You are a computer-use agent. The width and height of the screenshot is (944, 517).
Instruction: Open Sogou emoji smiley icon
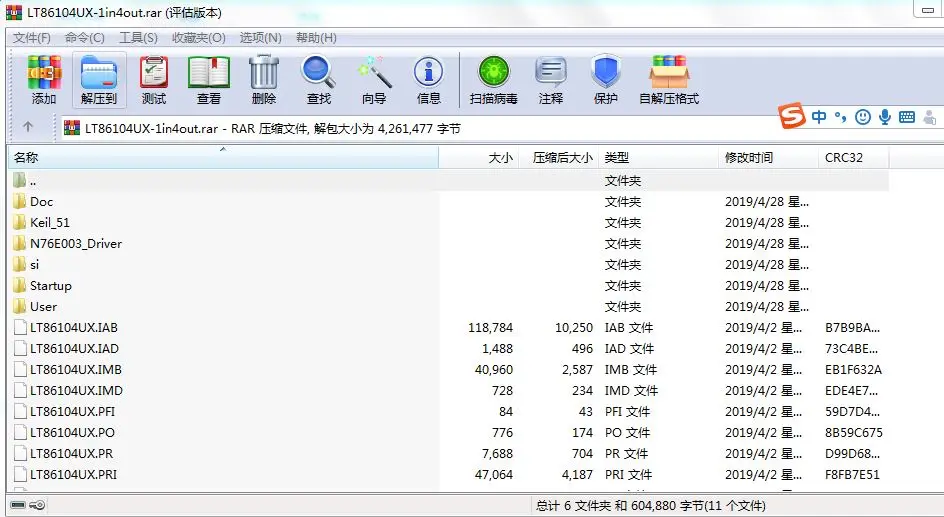coord(863,117)
